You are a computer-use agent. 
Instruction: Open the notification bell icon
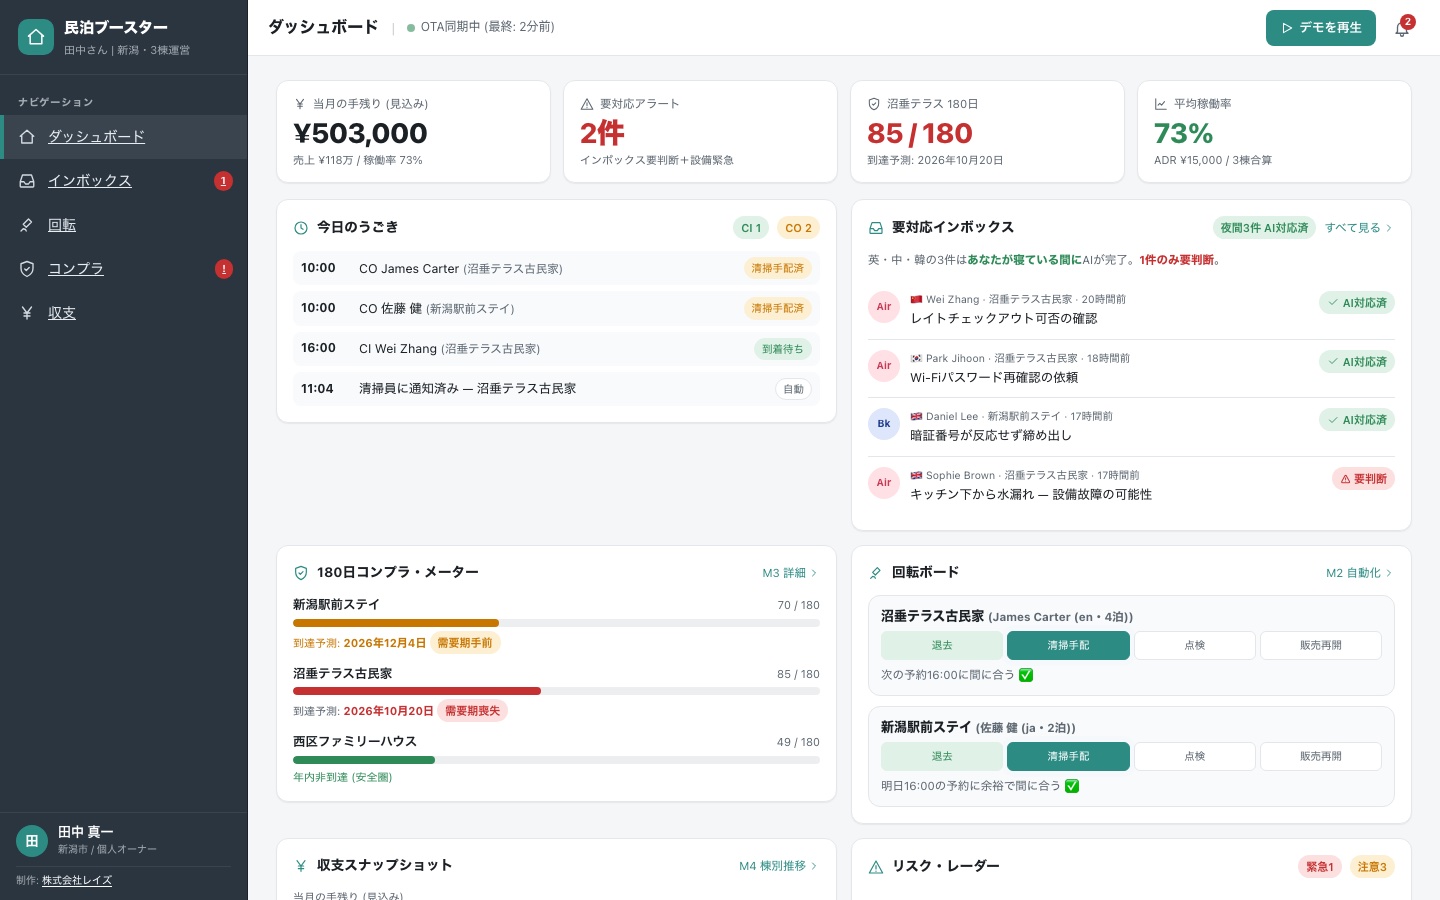[1402, 28]
